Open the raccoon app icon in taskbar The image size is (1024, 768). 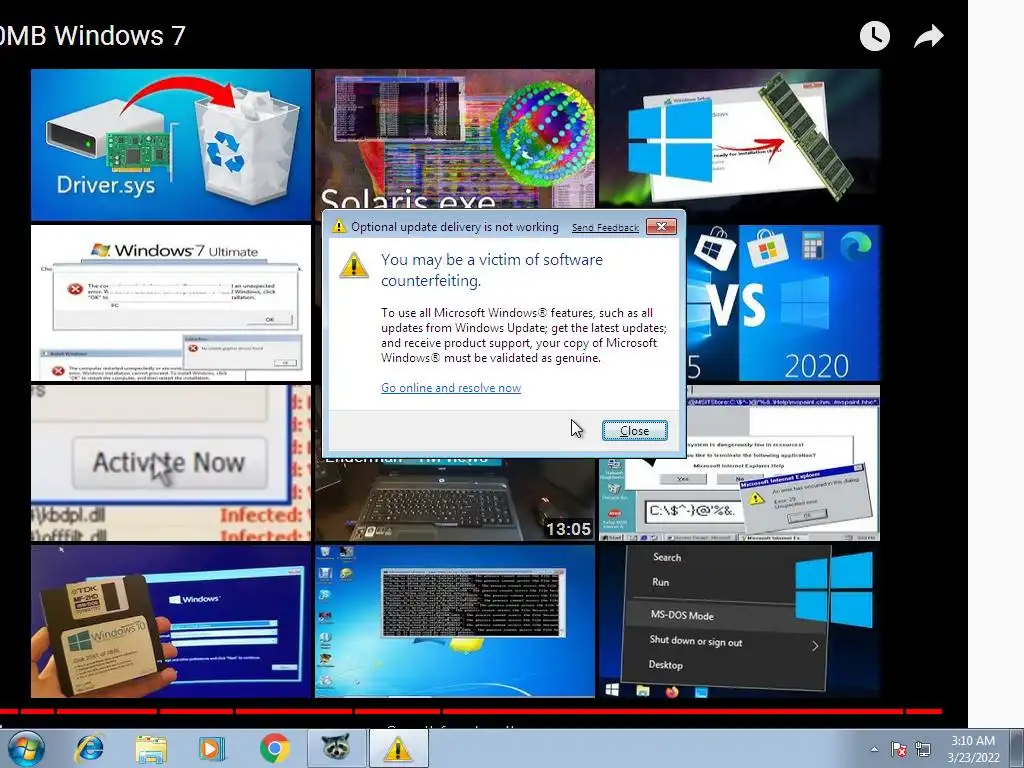(x=336, y=748)
